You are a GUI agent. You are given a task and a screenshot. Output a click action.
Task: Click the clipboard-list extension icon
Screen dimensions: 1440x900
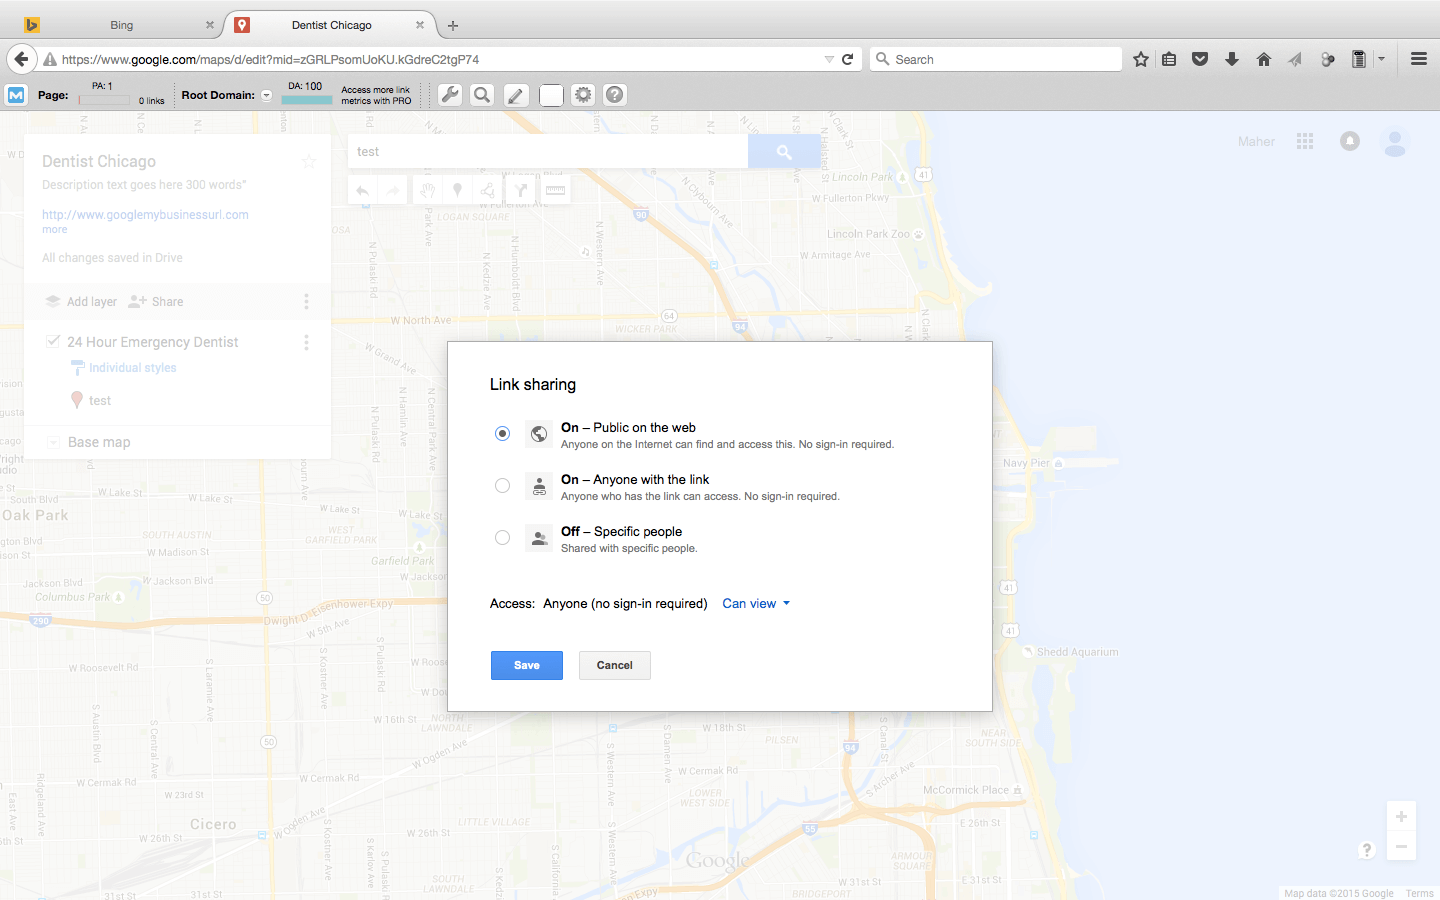click(1359, 59)
